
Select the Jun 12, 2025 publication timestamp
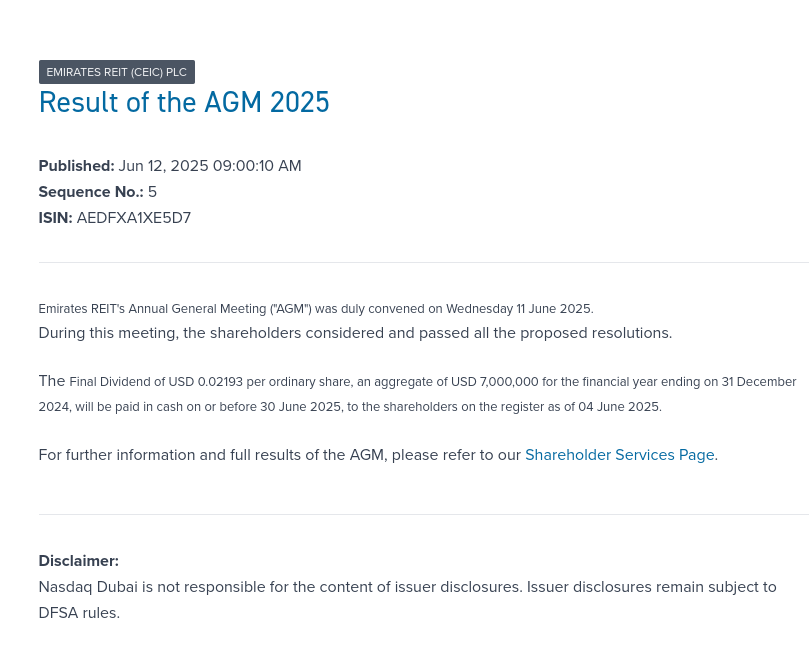point(210,166)
